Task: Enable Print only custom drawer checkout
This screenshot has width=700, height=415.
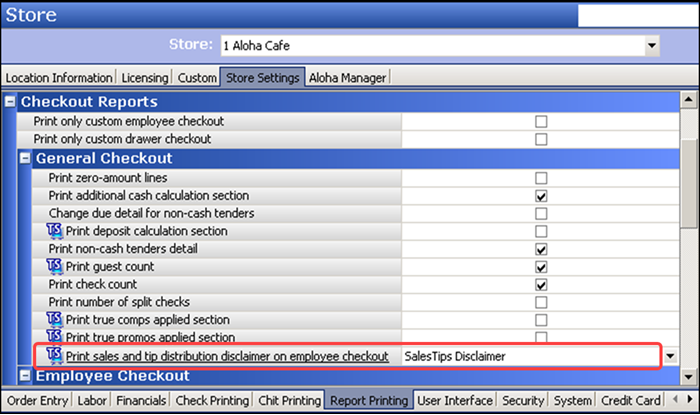Action: point(541,139)
